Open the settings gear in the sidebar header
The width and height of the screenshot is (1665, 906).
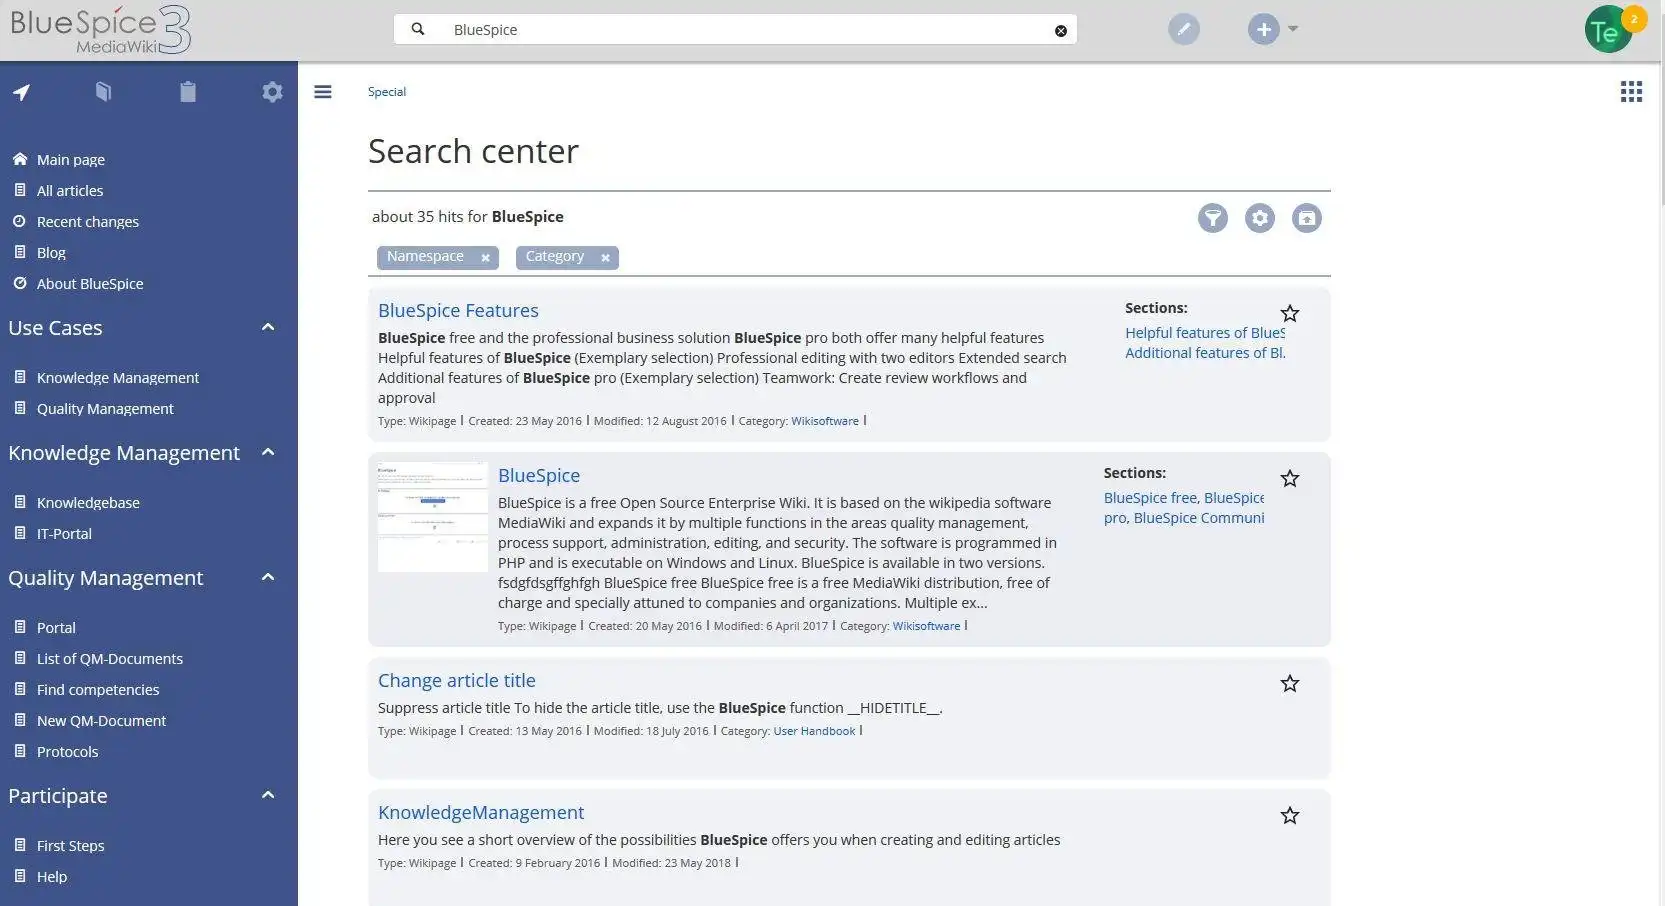pyautogui.click(x=272, y=92)
